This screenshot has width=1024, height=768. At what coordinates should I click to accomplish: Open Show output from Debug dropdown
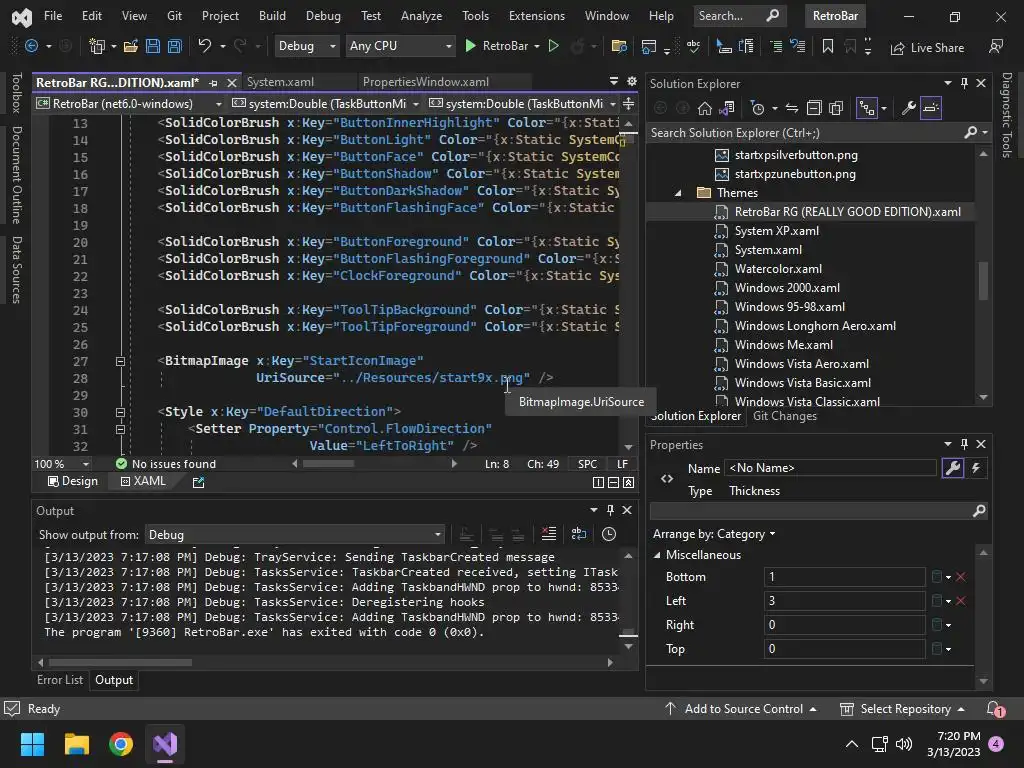(295, 535)
